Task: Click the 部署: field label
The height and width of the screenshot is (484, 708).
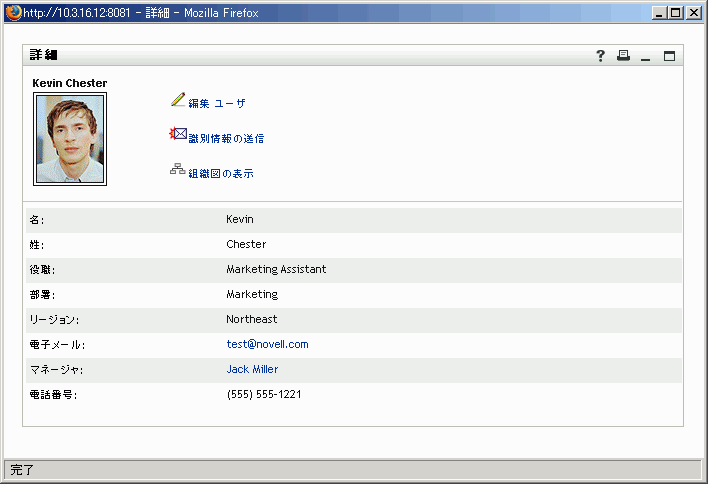Action: click(x=42, y=295)
